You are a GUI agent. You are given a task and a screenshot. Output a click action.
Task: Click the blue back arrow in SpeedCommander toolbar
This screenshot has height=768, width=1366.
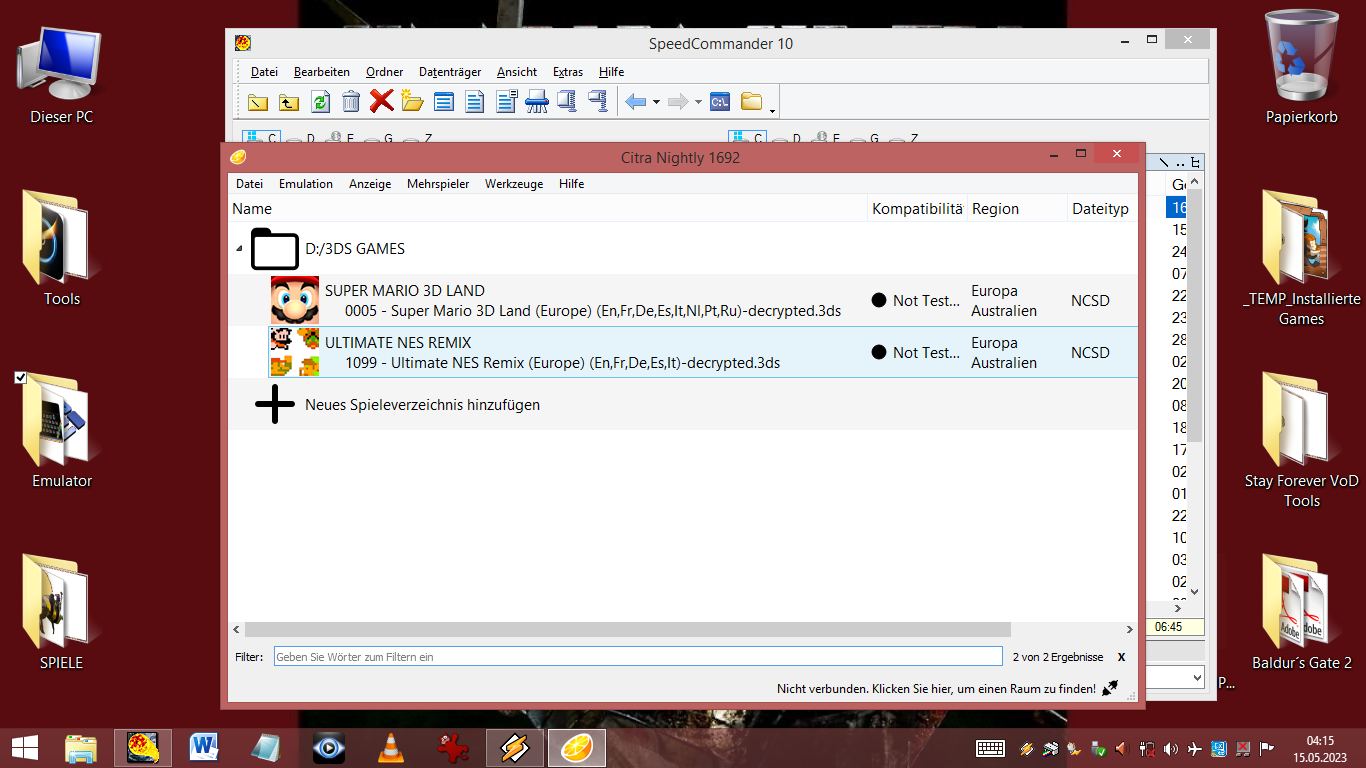pos(635,101)
